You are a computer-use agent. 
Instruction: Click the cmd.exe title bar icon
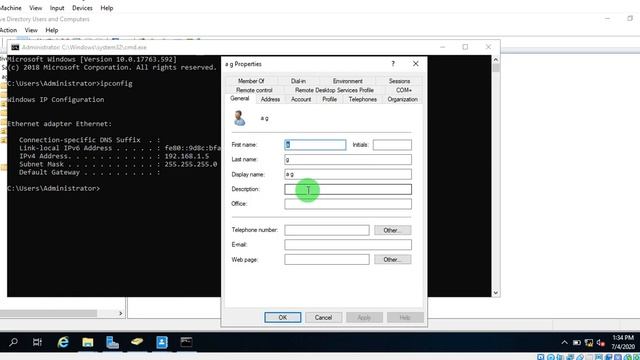(15, 47)
